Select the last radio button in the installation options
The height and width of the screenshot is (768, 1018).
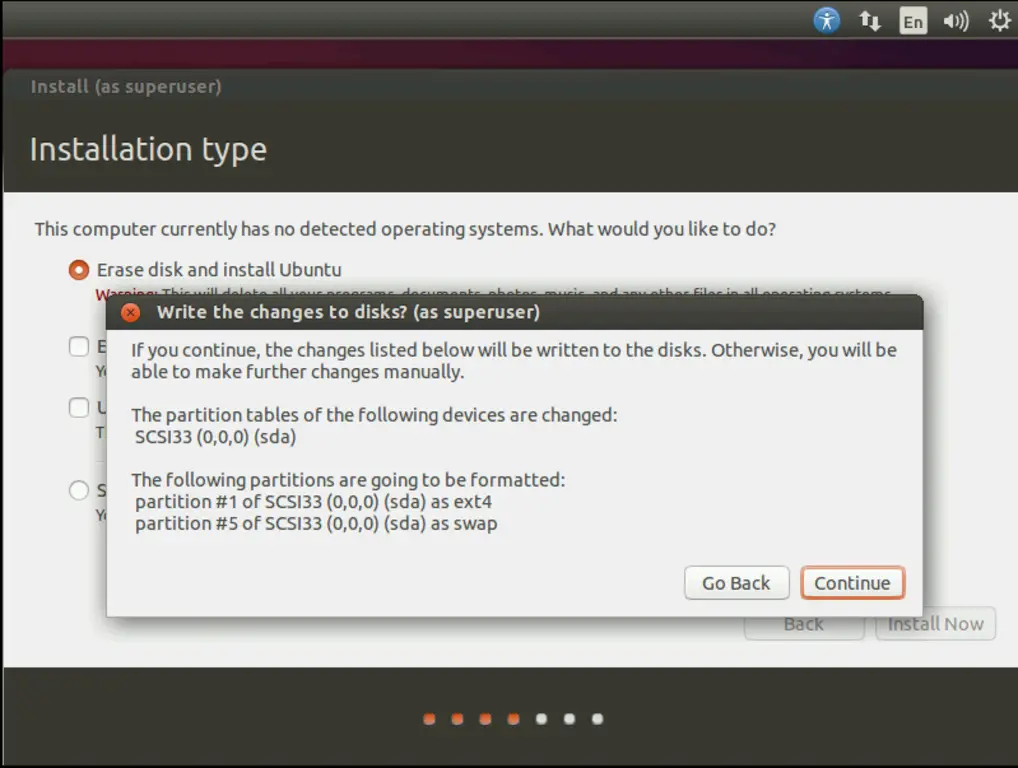tap(79, 489)
